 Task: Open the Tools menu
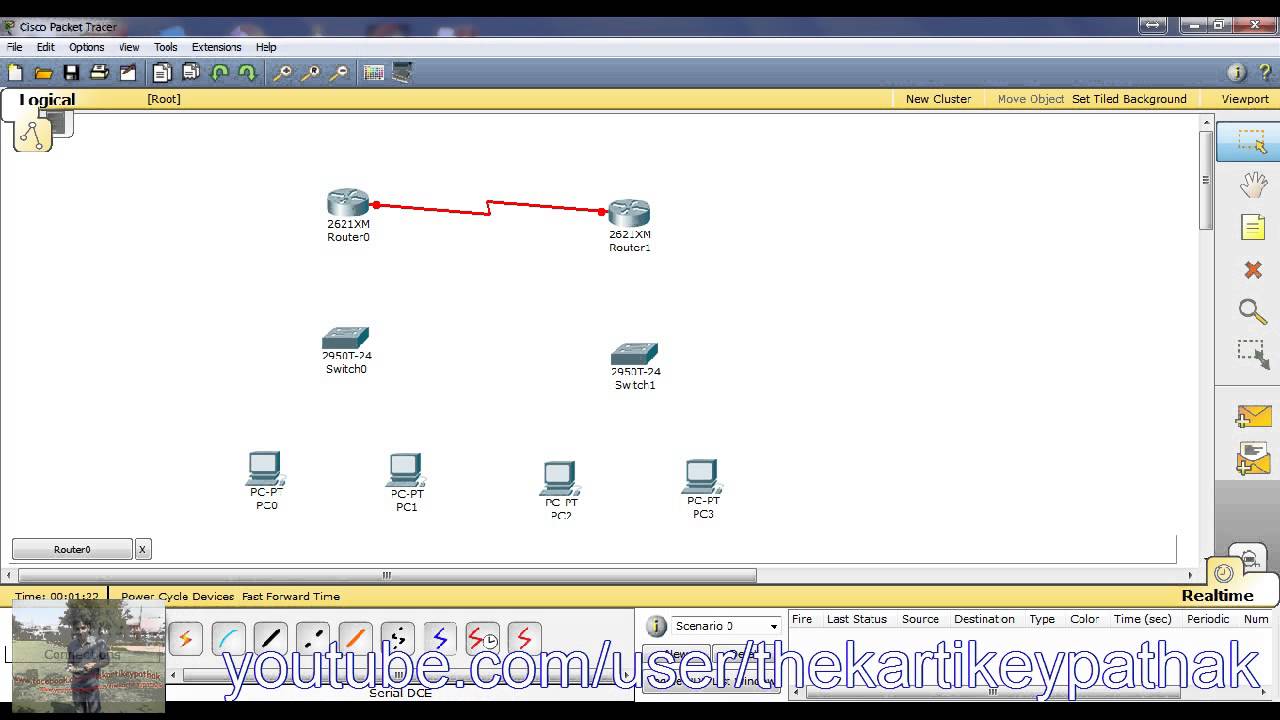(x=166, y=47)
